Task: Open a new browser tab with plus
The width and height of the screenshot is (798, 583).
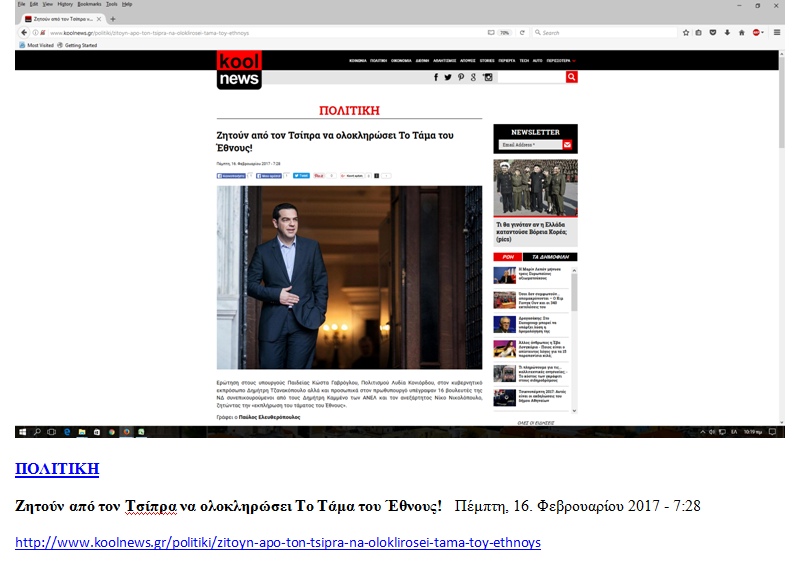Action: point(112,19)
